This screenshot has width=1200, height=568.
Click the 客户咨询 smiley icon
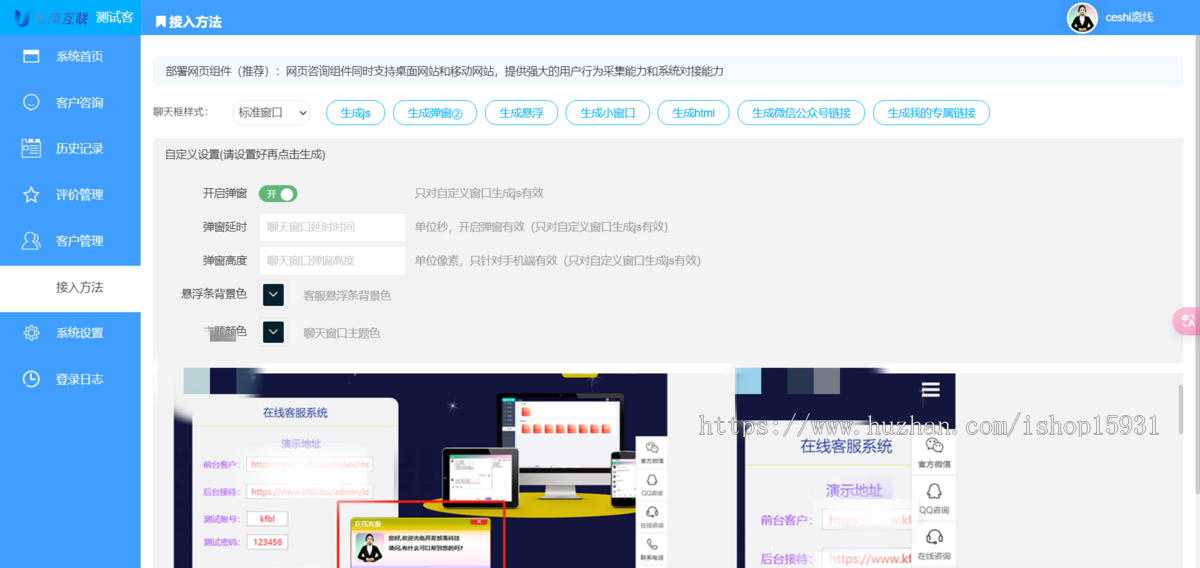coord(31,102)
